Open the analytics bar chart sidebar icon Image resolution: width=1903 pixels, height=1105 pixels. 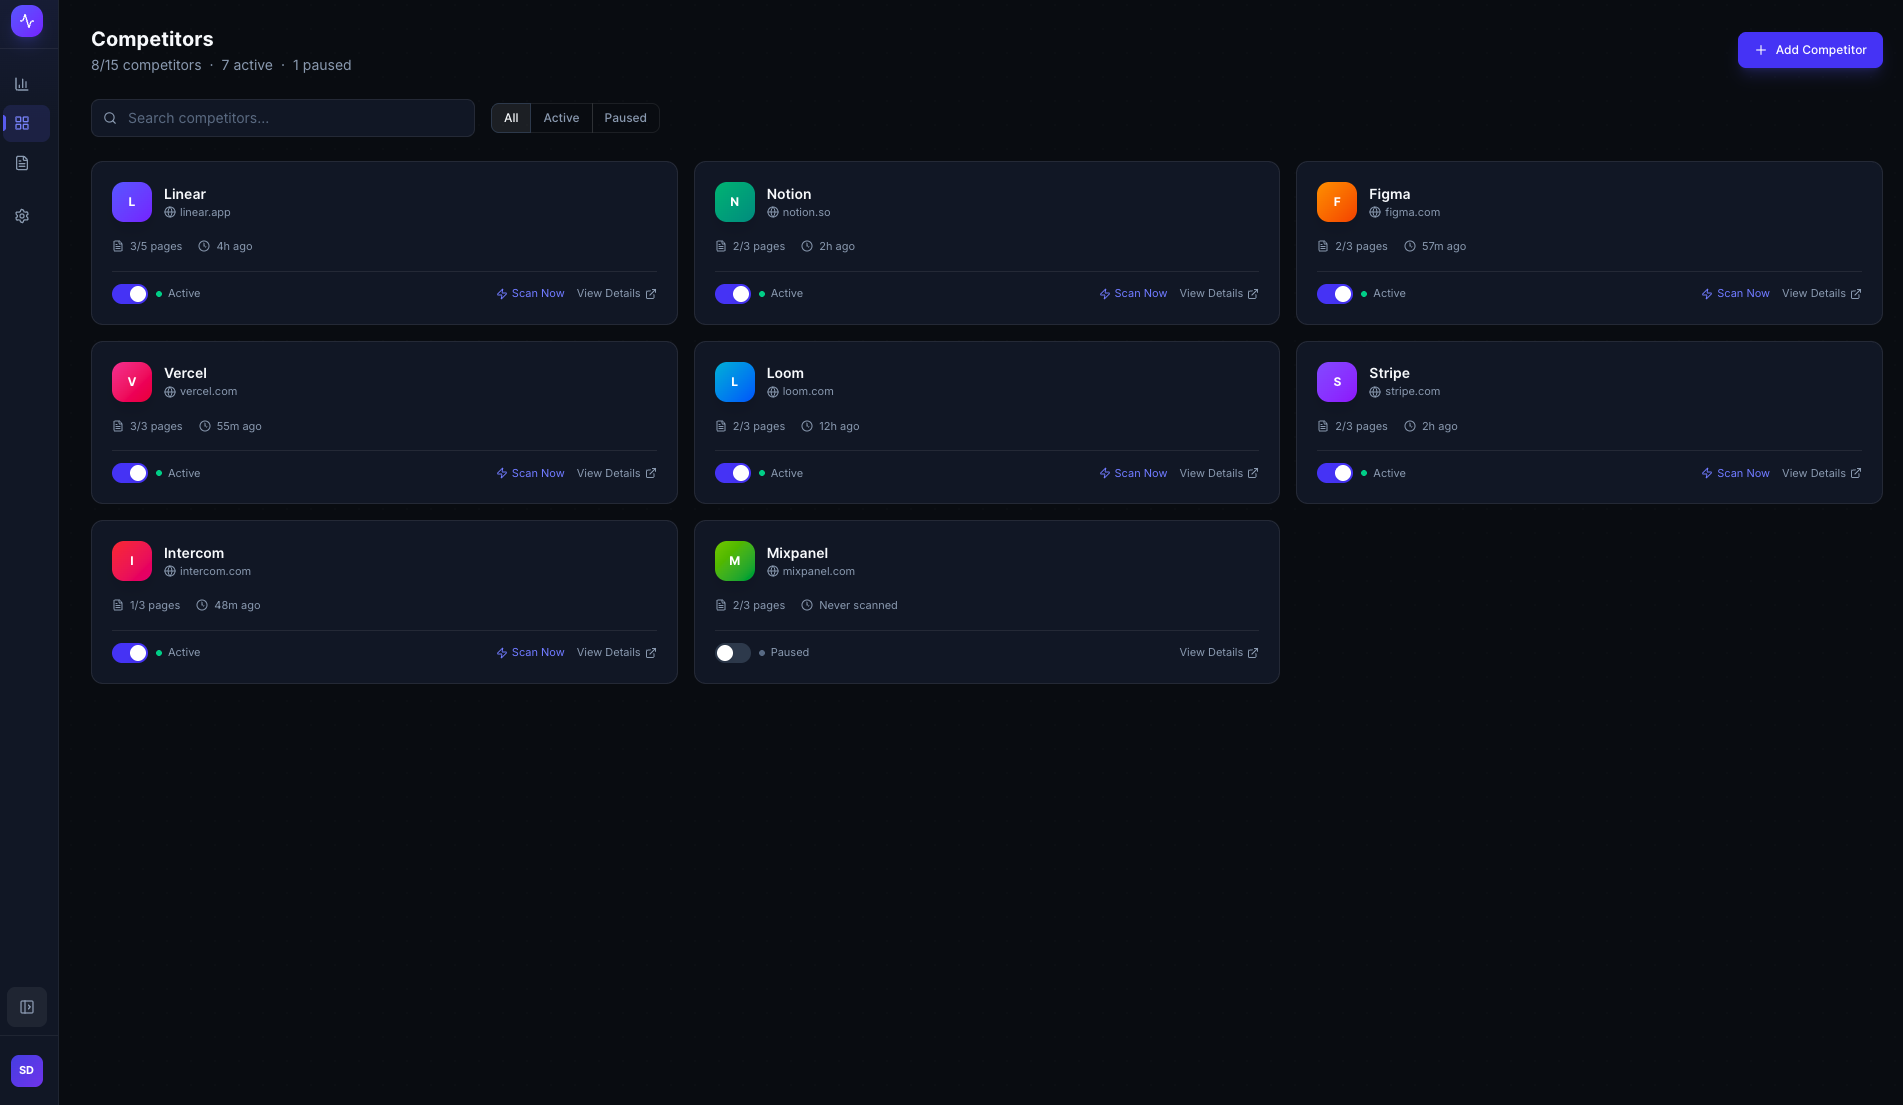pyautogui.click(x=22, y=84)
